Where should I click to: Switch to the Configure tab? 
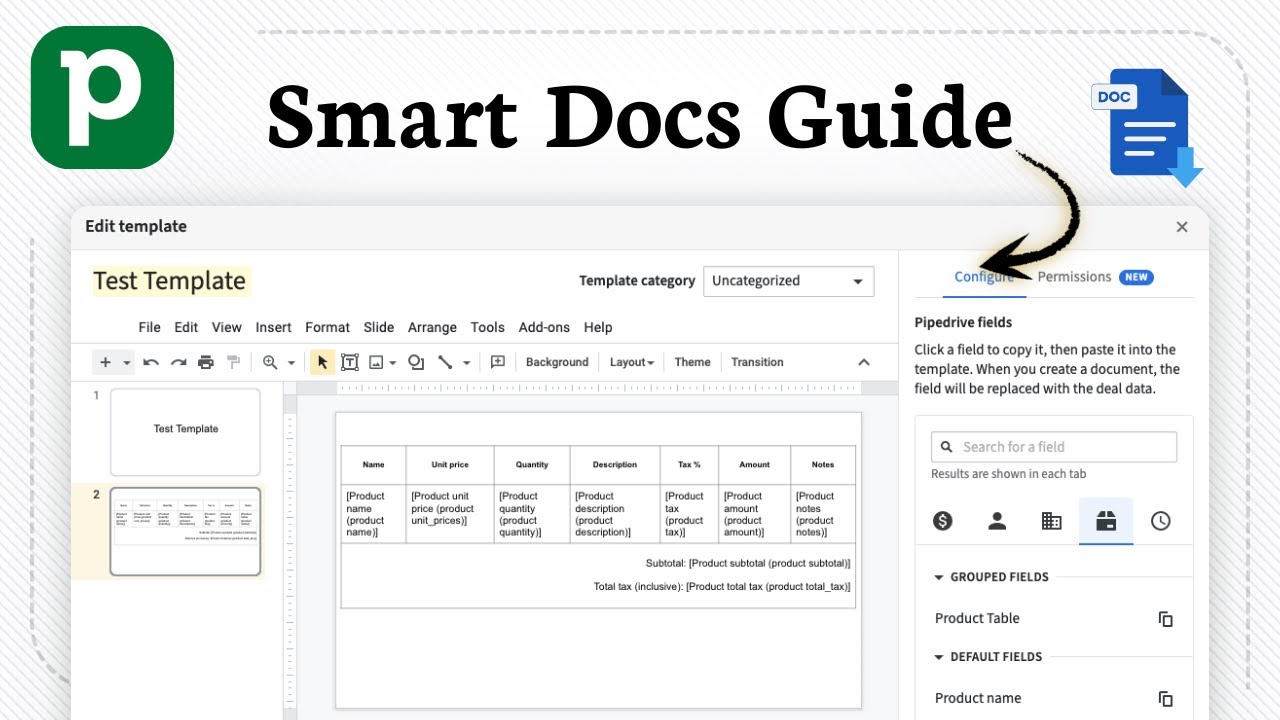984,277
